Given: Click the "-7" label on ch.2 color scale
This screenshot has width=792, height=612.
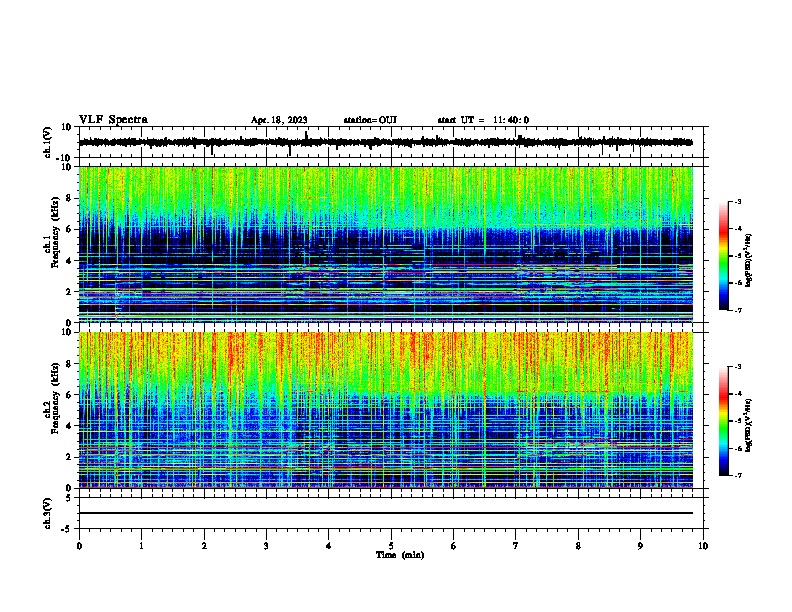Looking at the screenshot, I should (738, 475).
